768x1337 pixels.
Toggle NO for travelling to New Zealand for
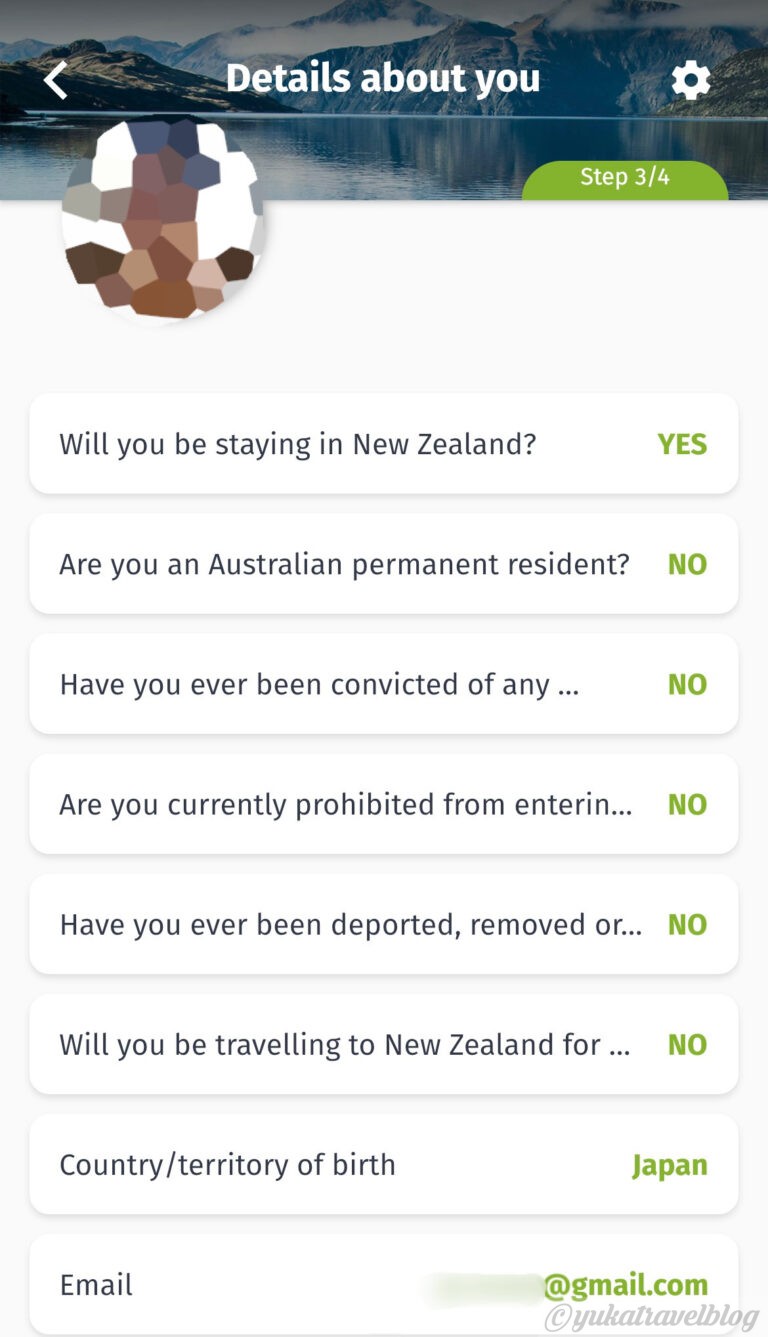pyautogui.click(x=687, y=1044)
